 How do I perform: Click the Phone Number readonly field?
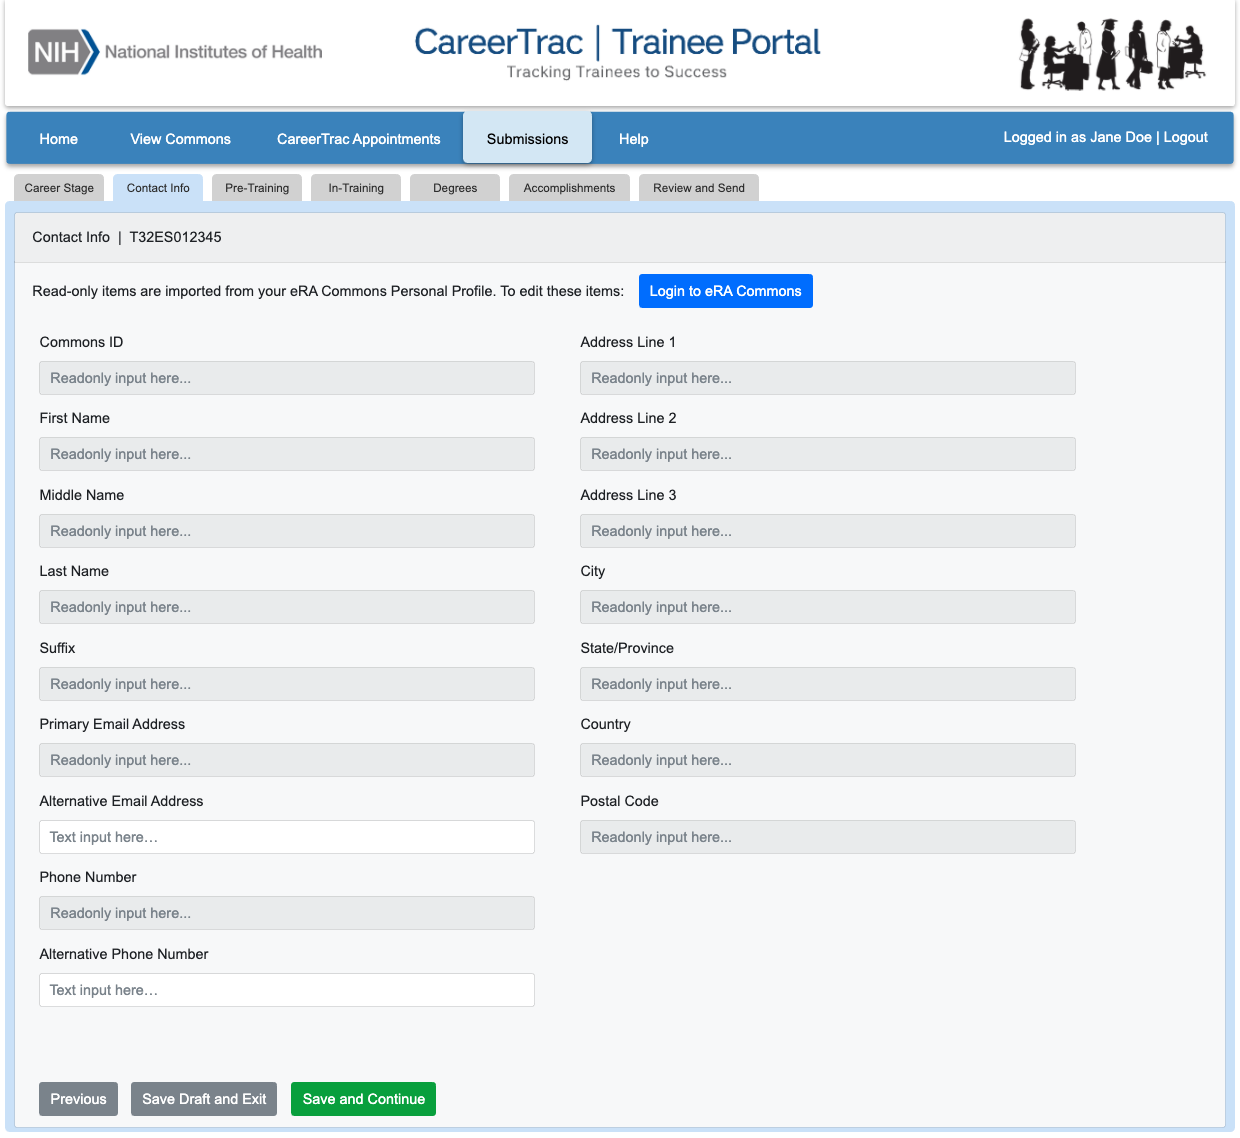coord(287,913)
